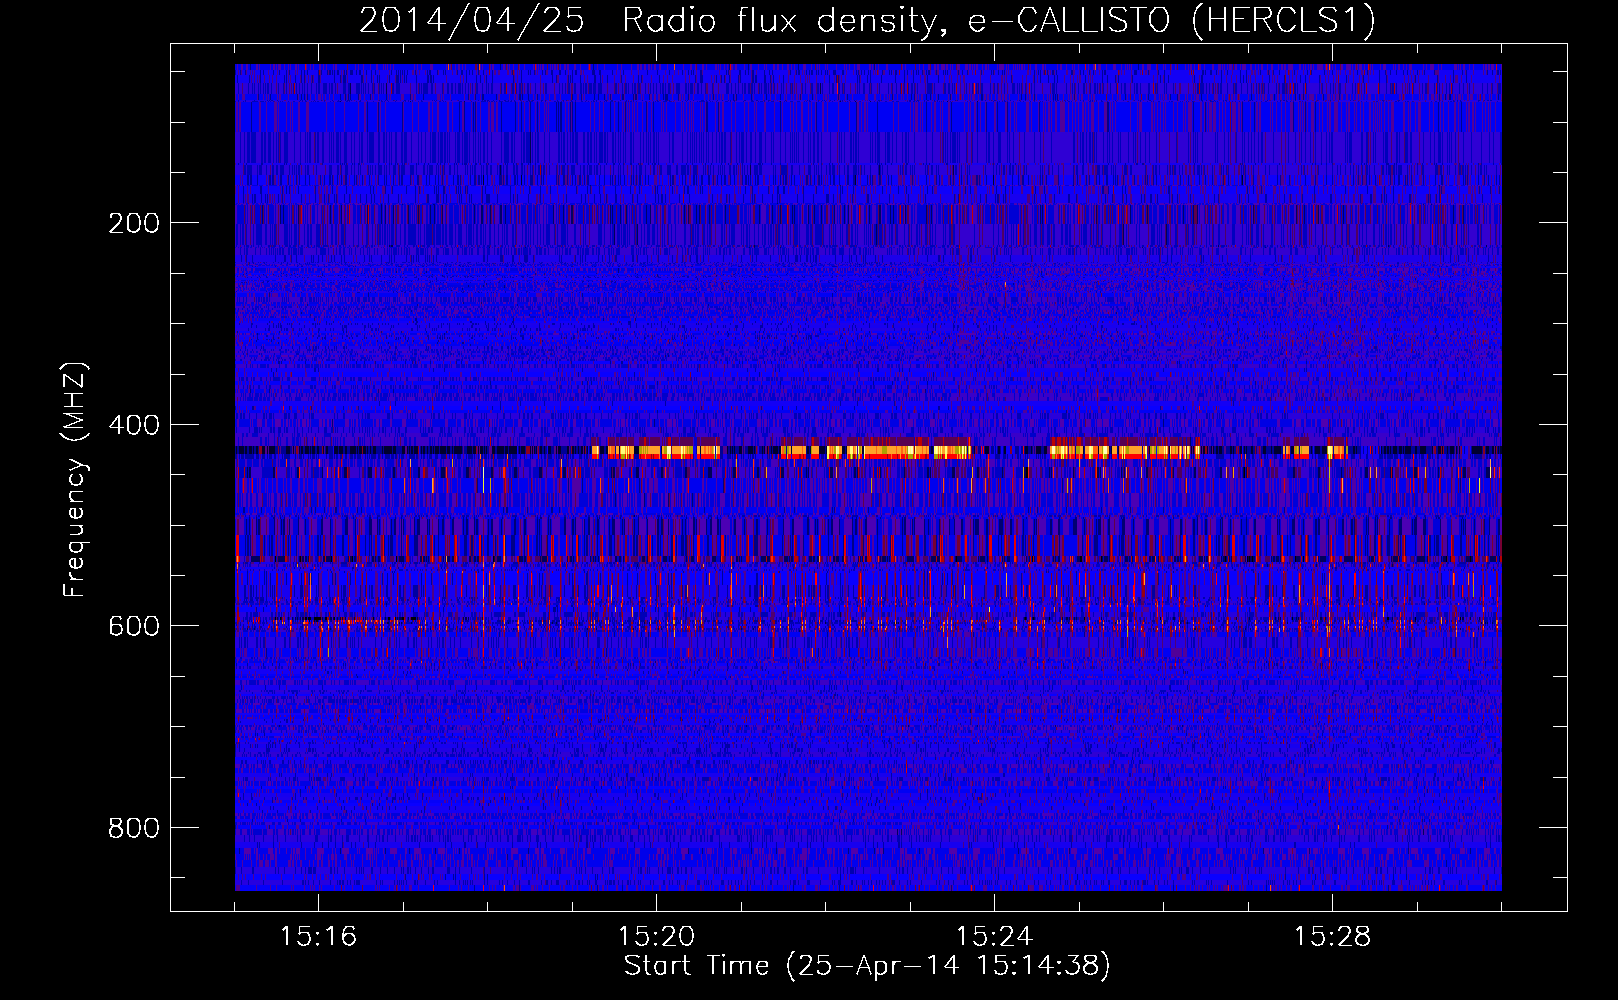Click the 600 frequency tick label
The image size is (1618, 1000).
click(134, 626)
